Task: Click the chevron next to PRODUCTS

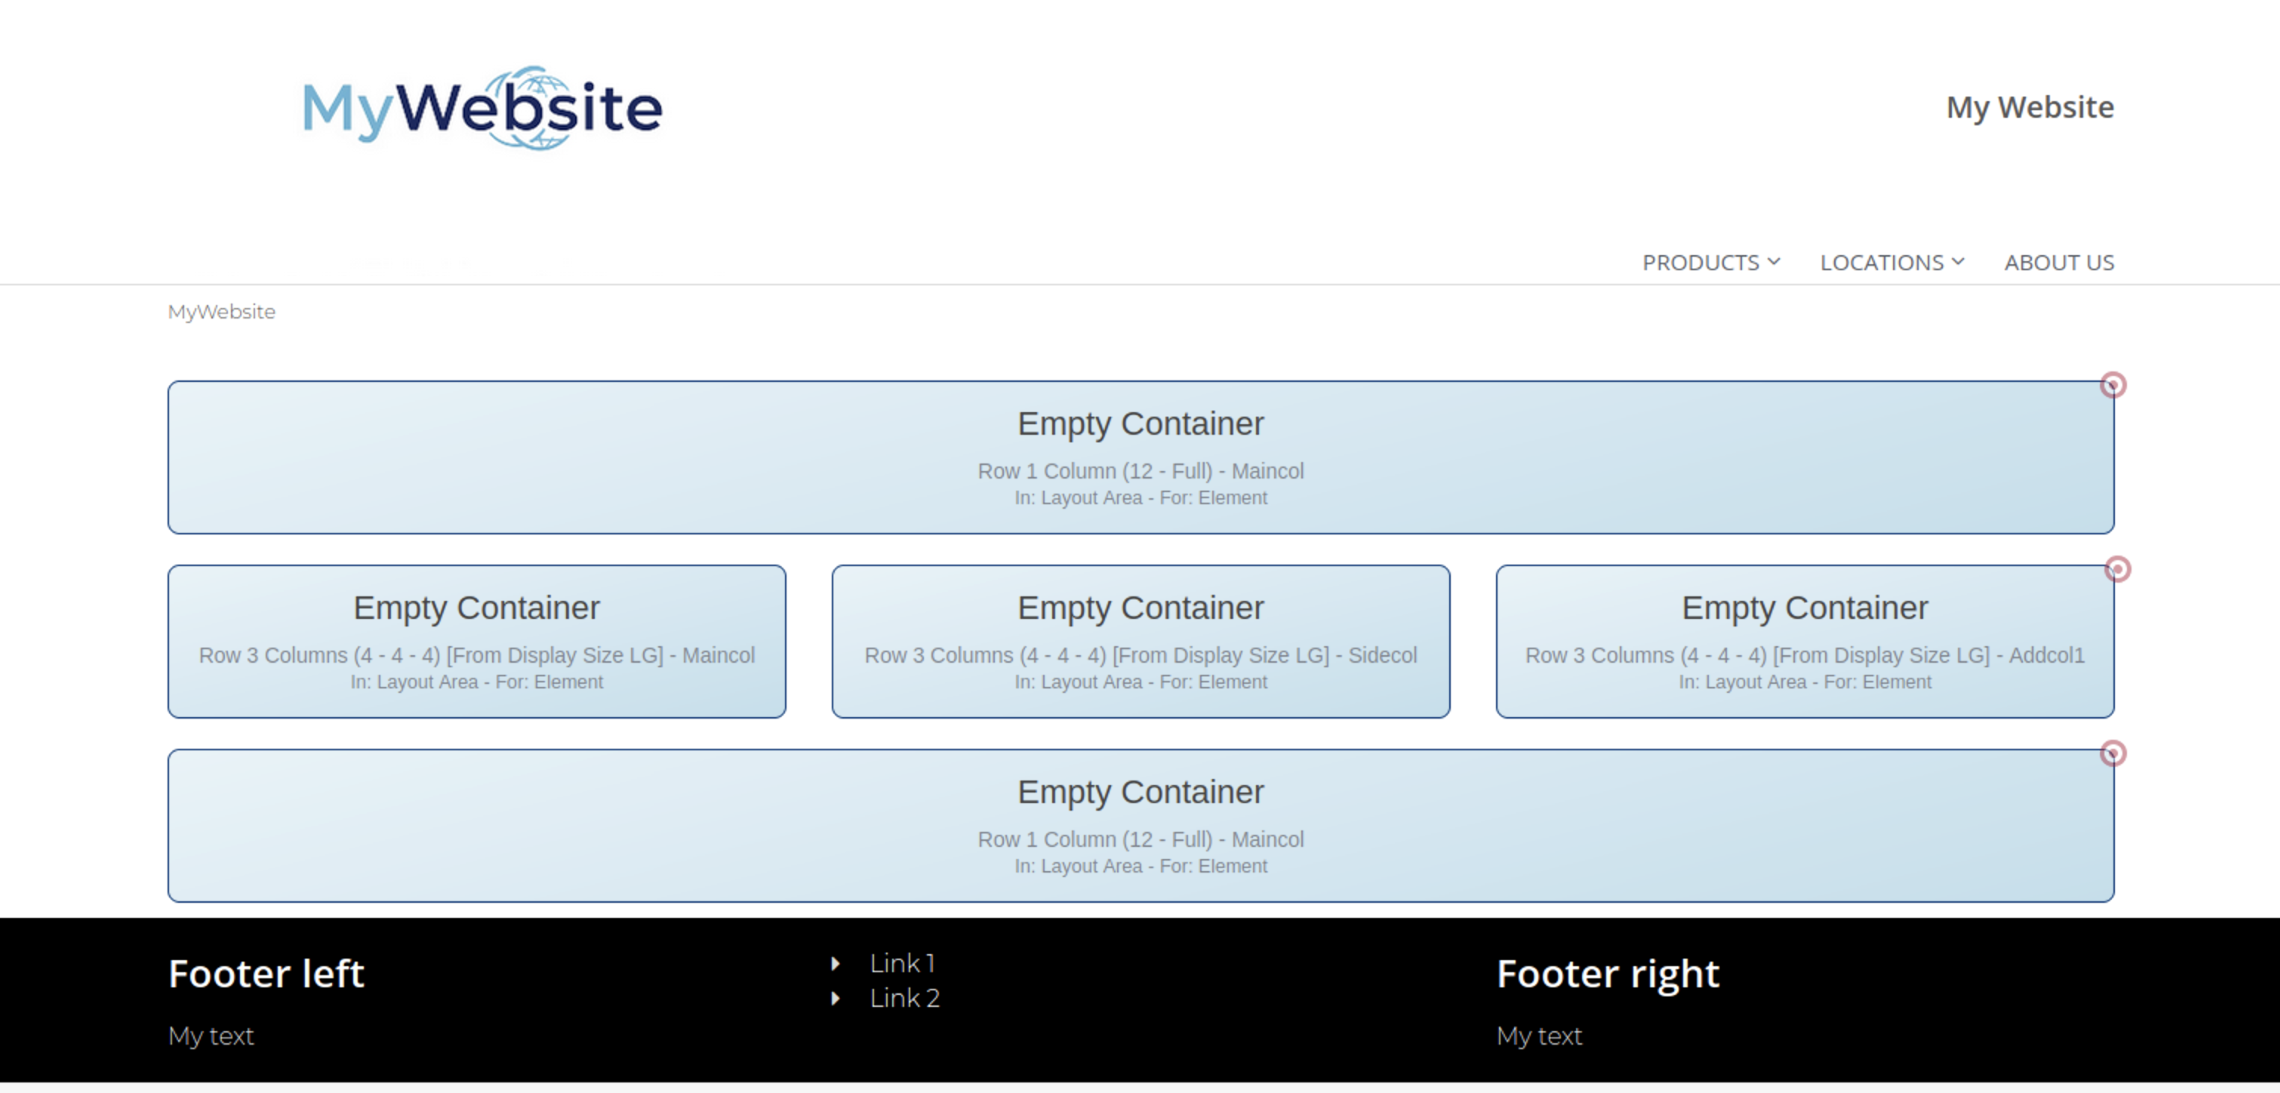Action: [x=1775, y=262]
